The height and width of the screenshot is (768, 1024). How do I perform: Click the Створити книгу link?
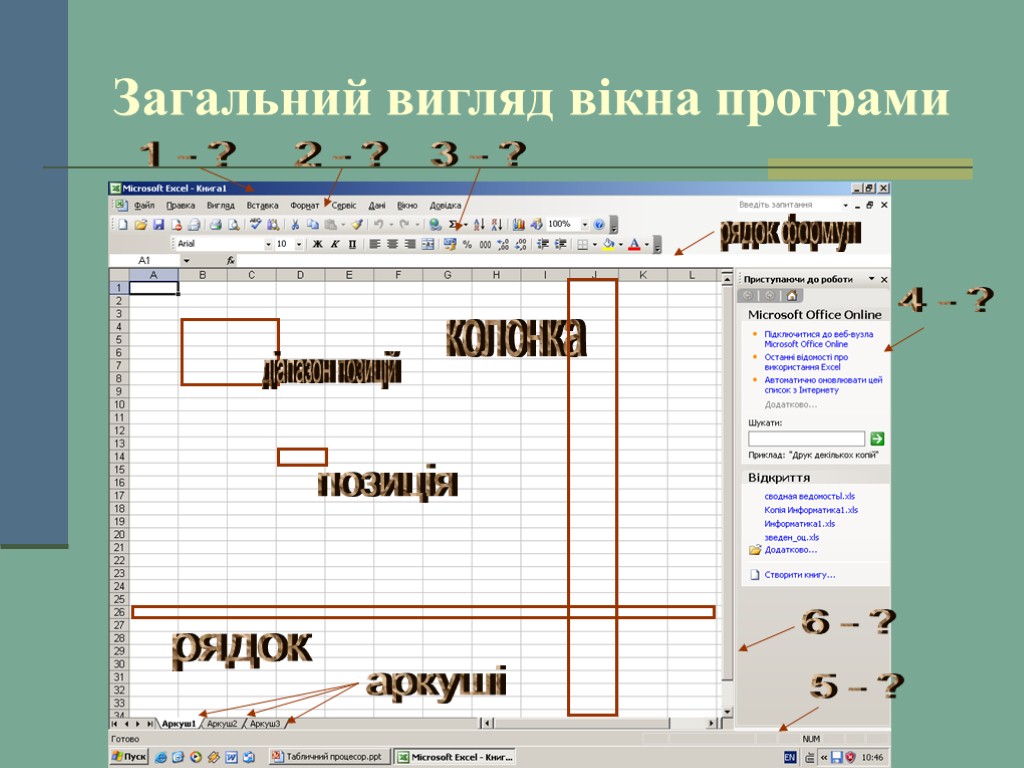[x=799, y=575]
